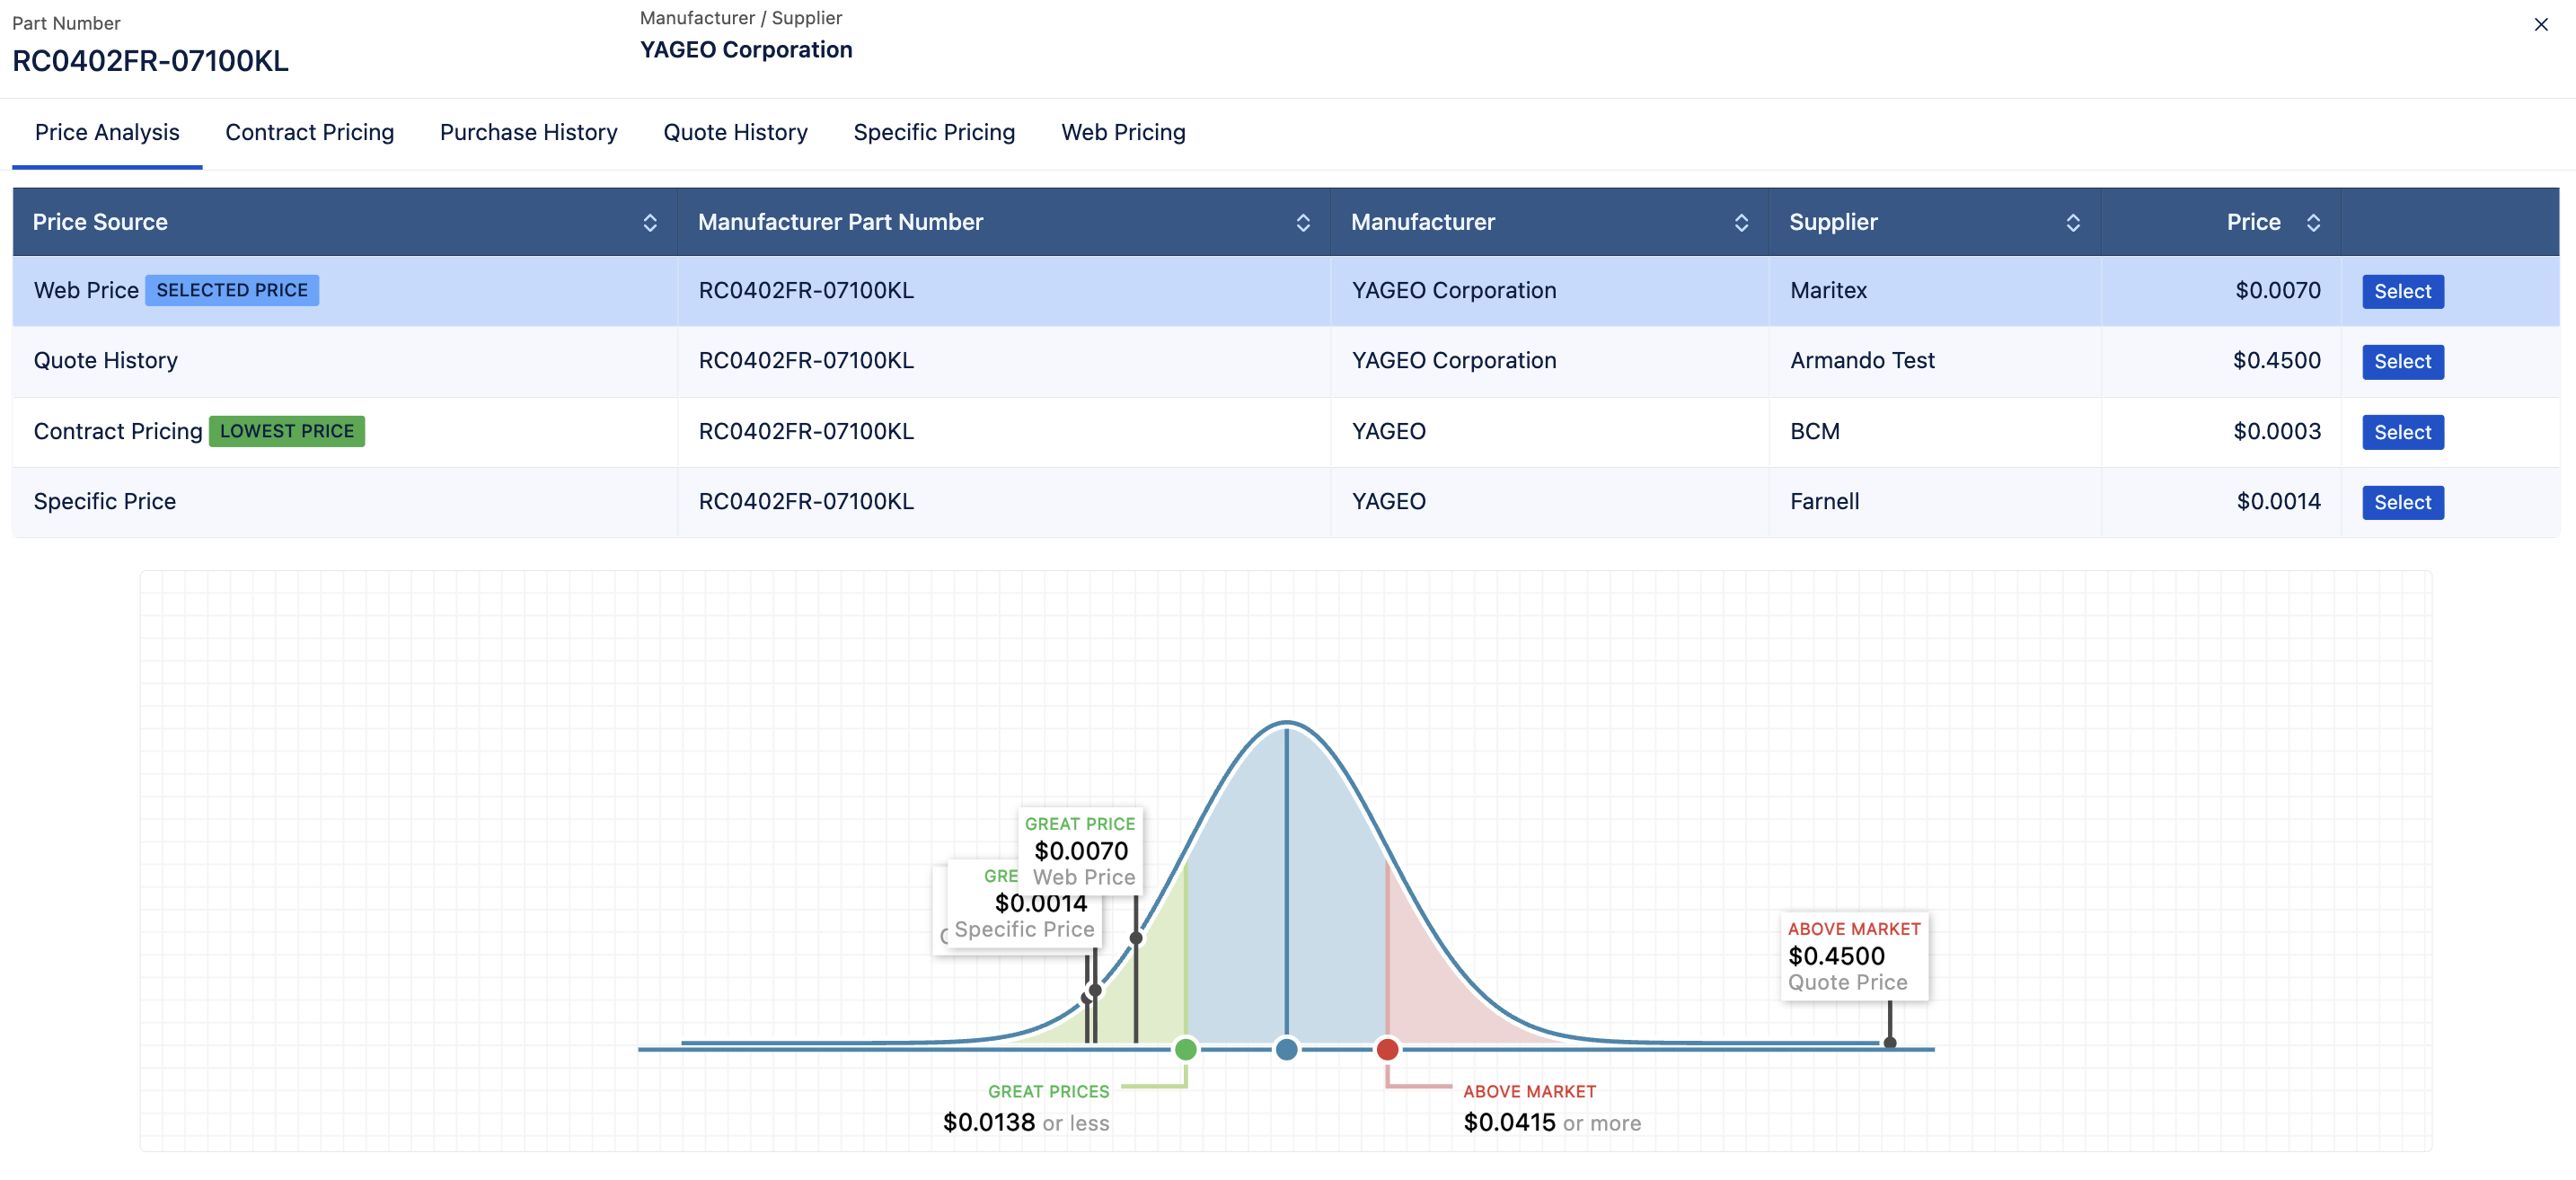The width and height of the screenshot is (2576, 1180).
Task: Switch to Purchase History tab
Action: (528, 132)
